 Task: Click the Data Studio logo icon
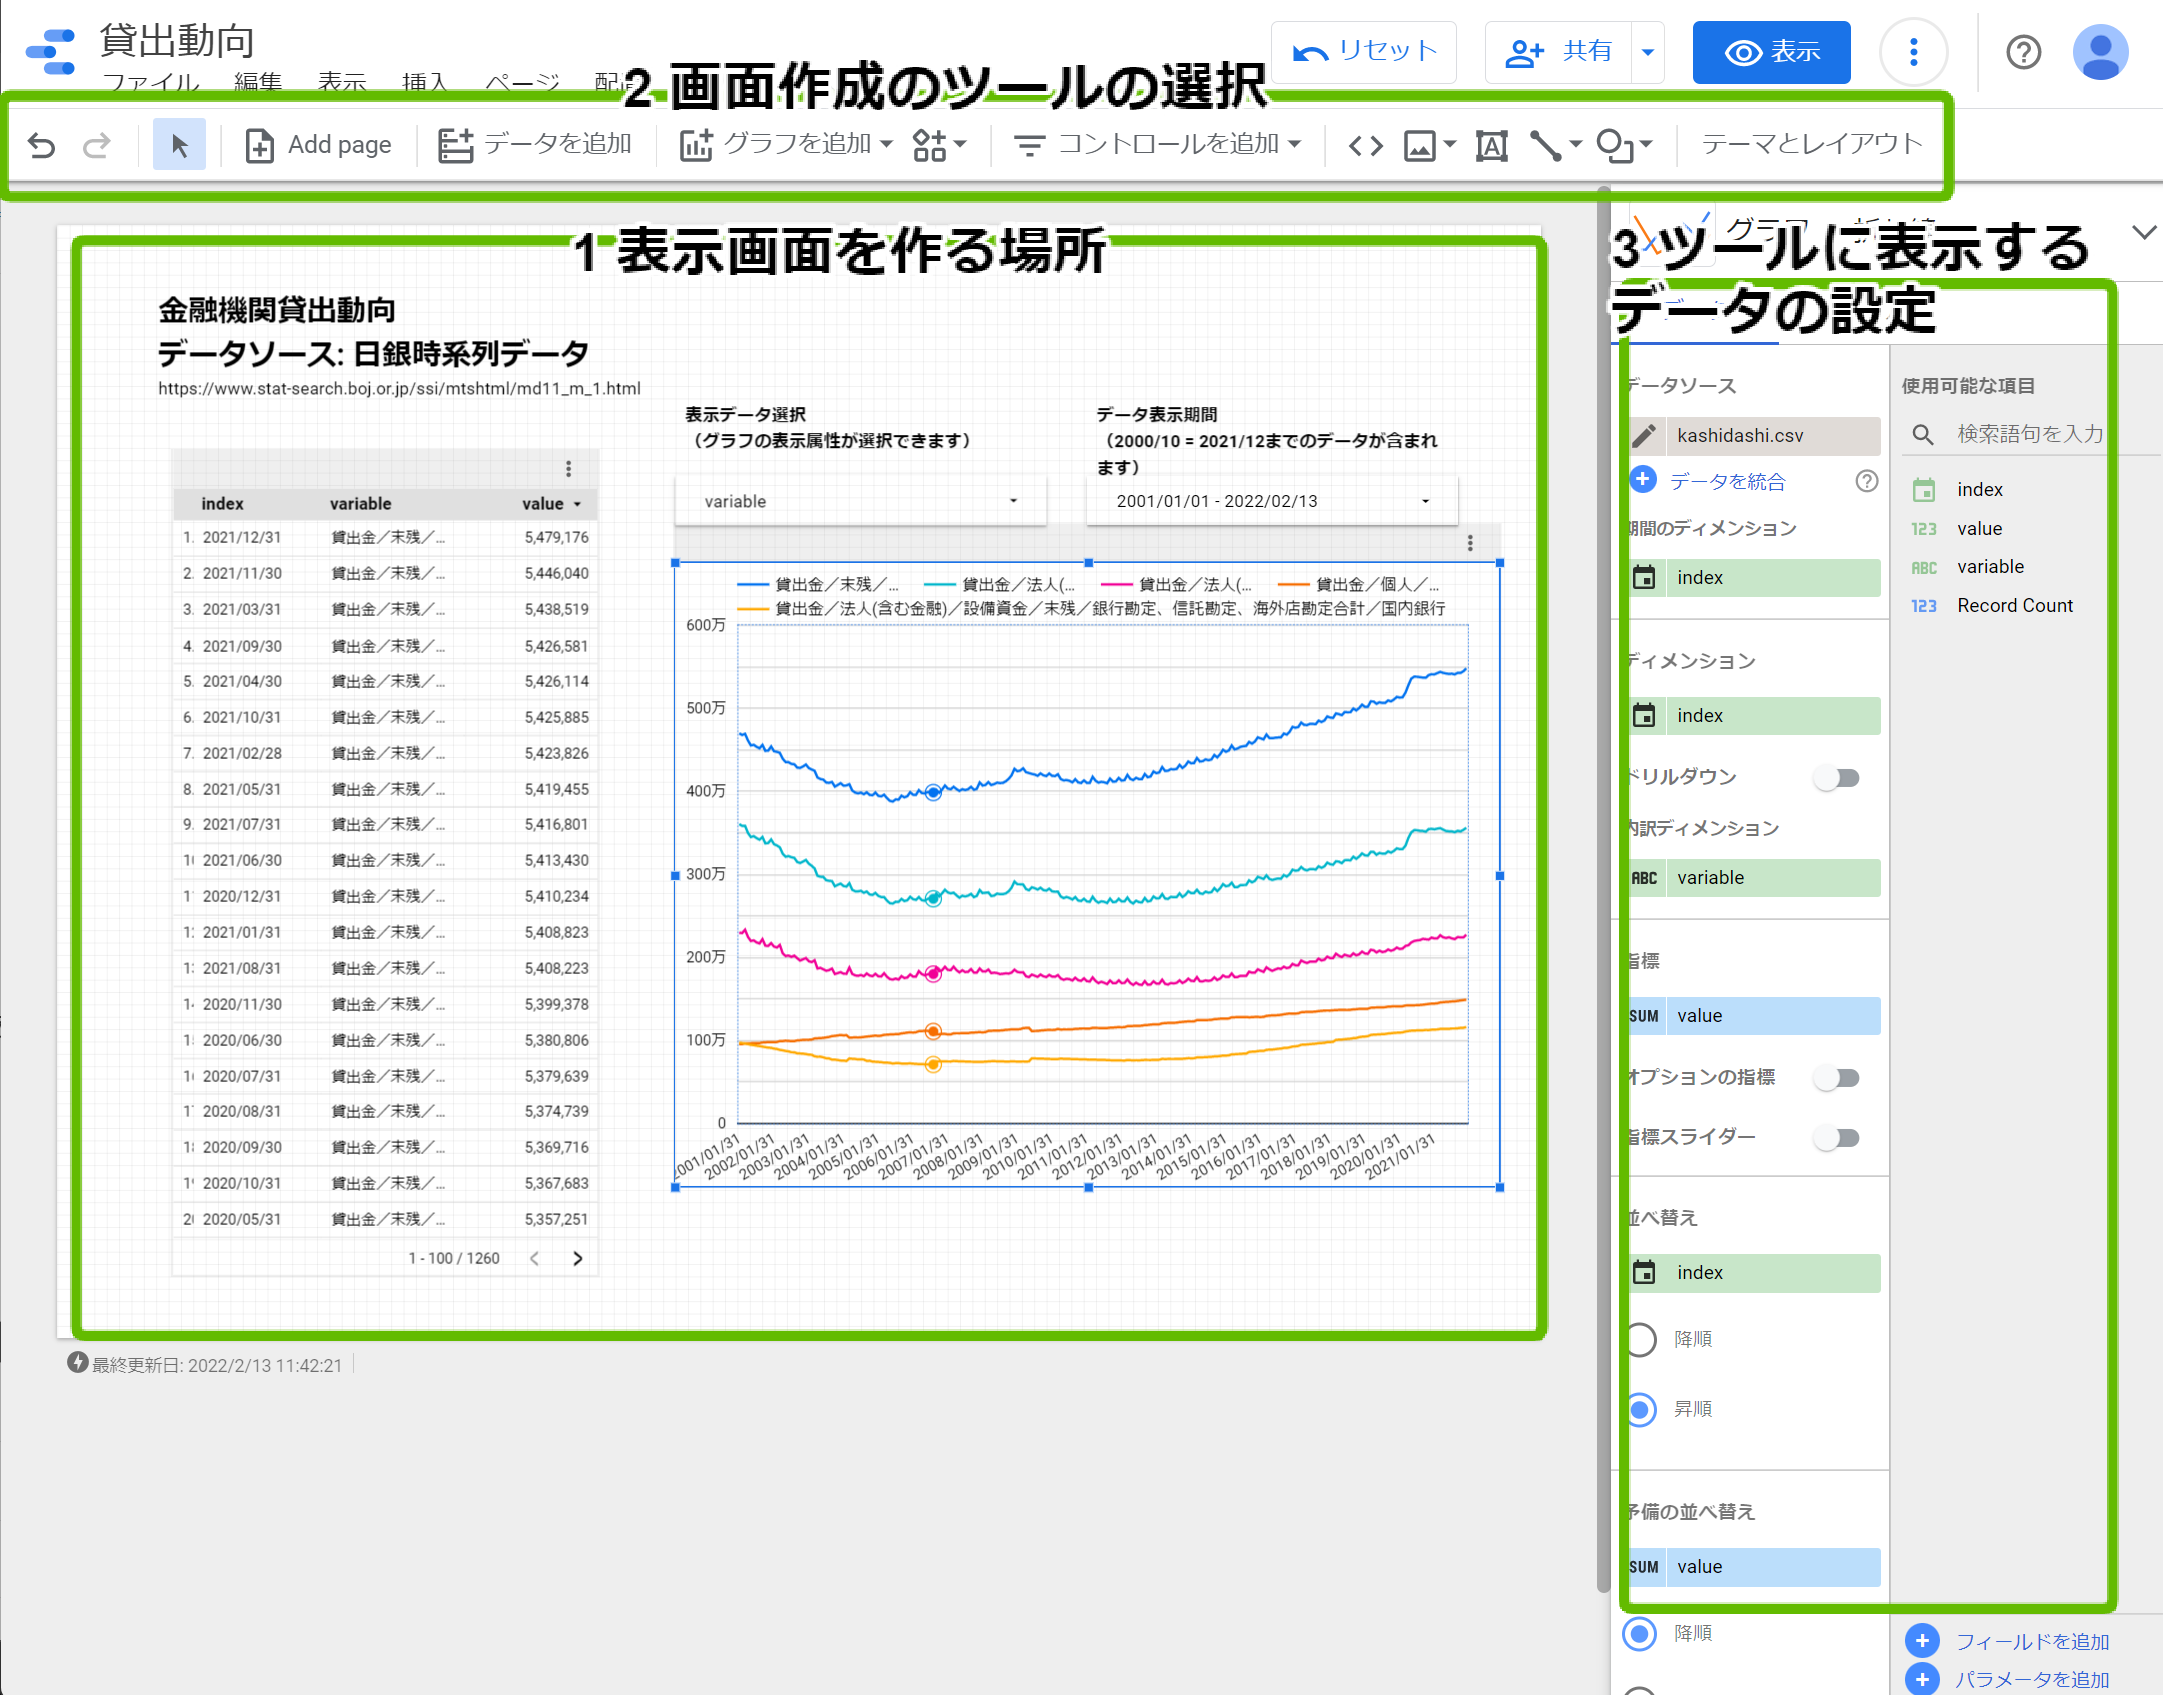pos(51,52)
